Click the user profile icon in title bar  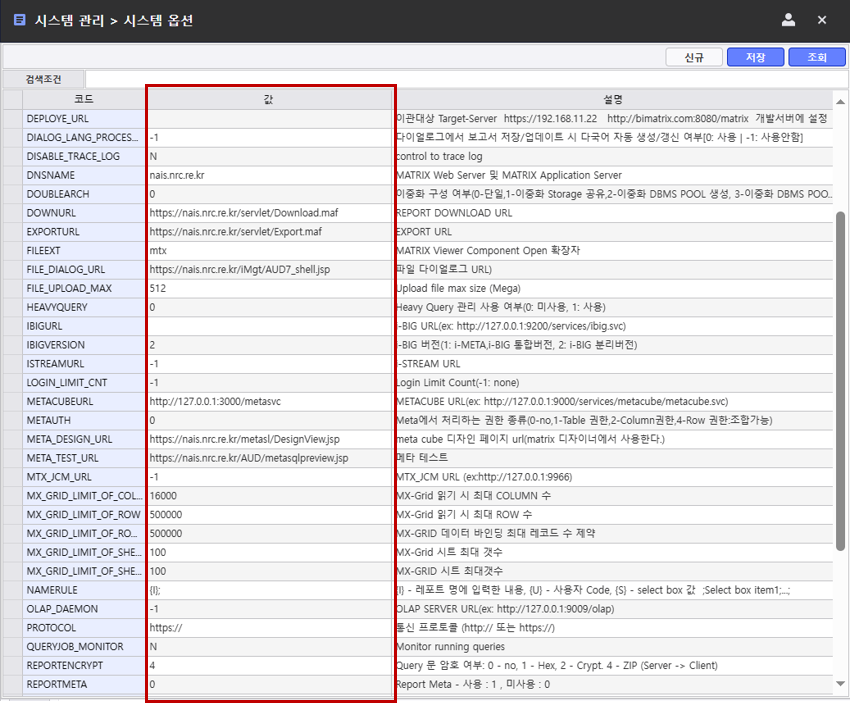789,19
